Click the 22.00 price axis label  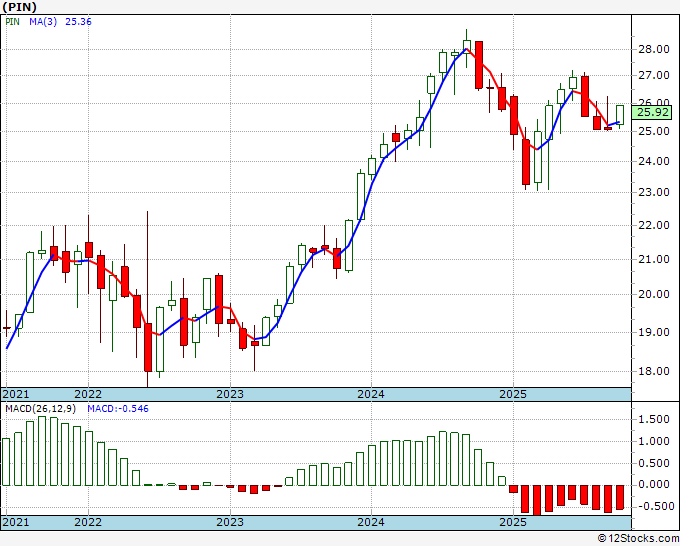654,225
